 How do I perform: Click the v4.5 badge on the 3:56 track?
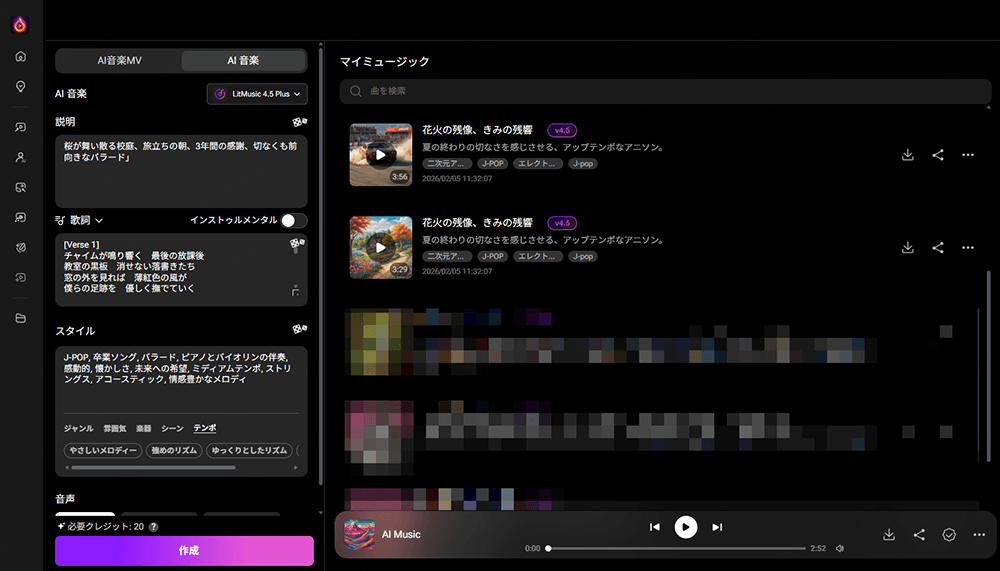tap(562, 130)
